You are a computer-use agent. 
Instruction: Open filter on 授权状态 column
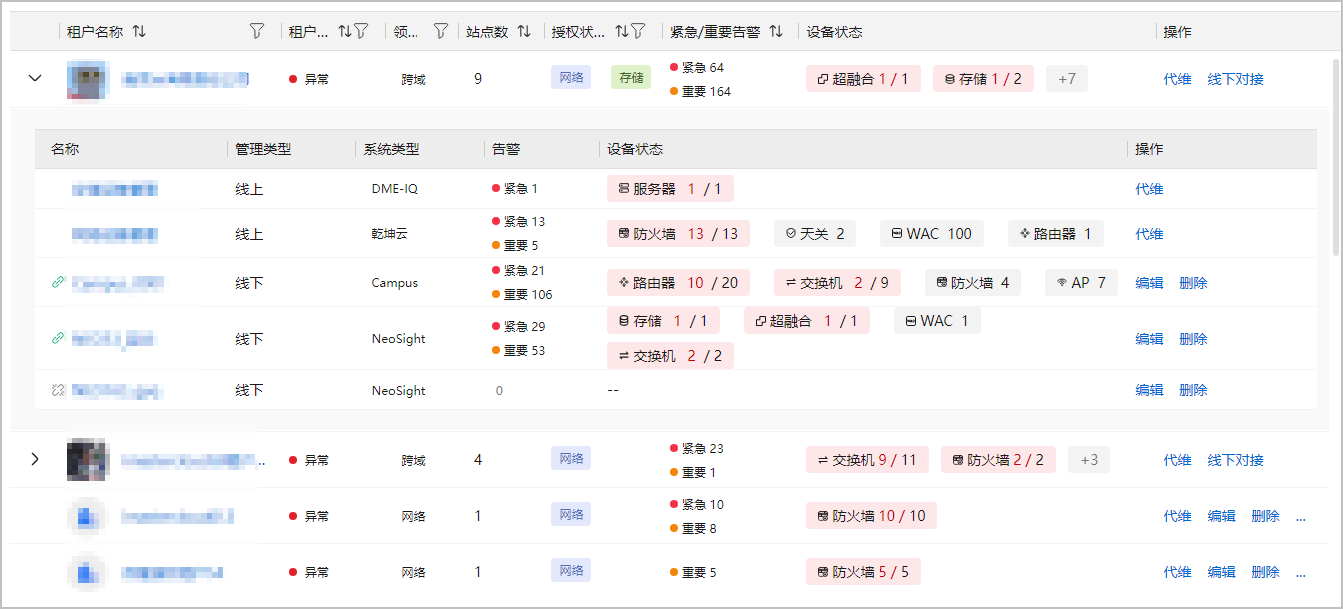[638, 32]
